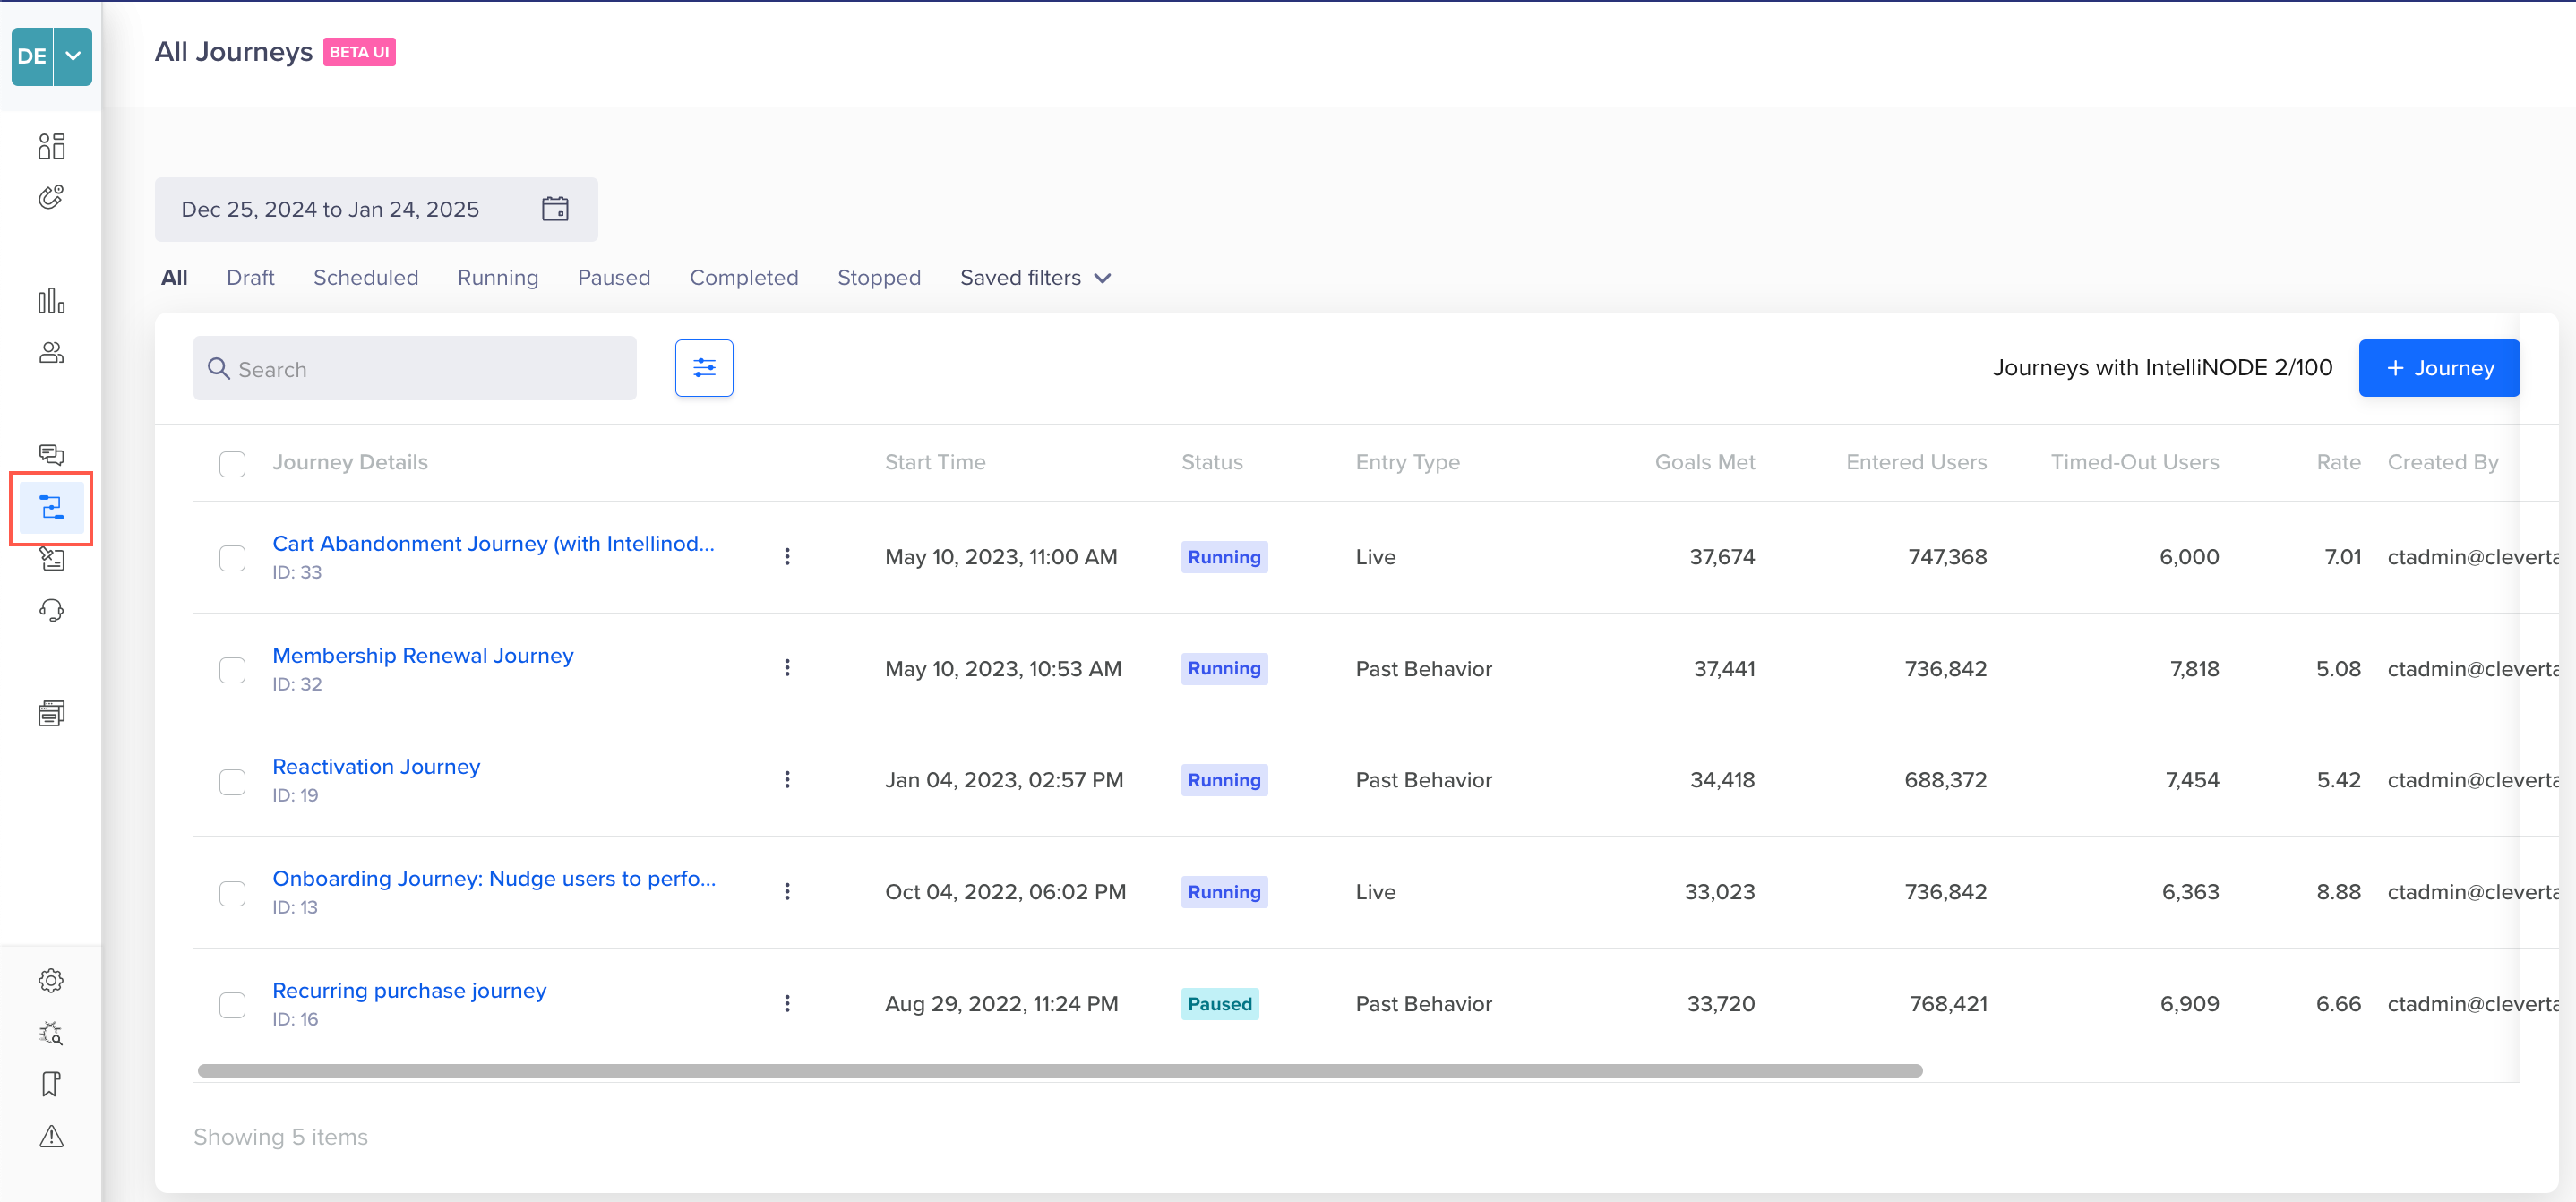Click the Goals Met column header
This screenshot has width=2576, height=1202.
click(x=1705, y=462)
